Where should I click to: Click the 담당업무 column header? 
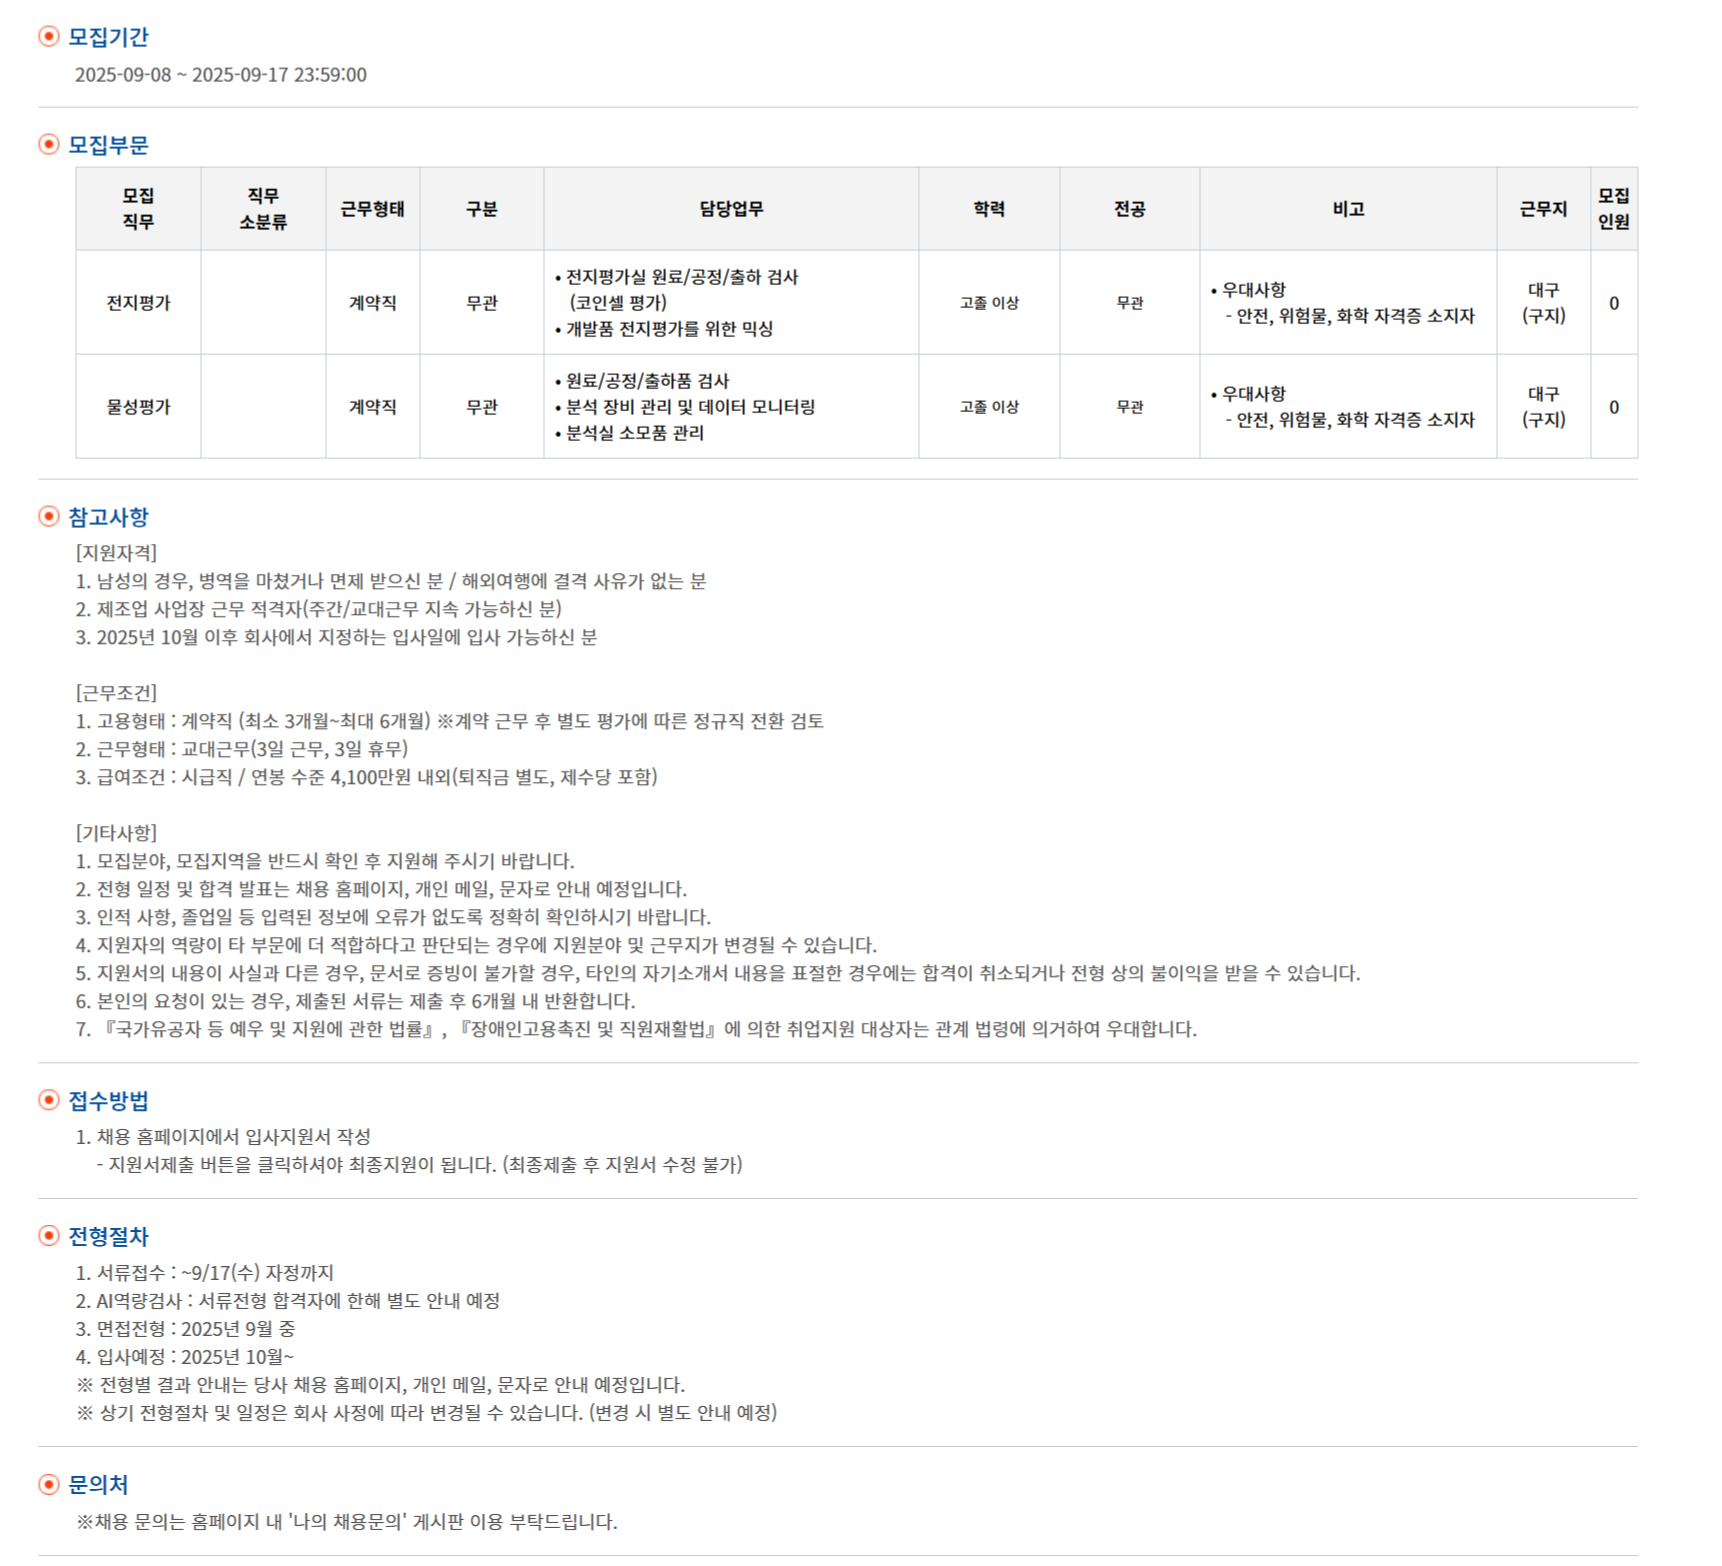pos(731,209)
